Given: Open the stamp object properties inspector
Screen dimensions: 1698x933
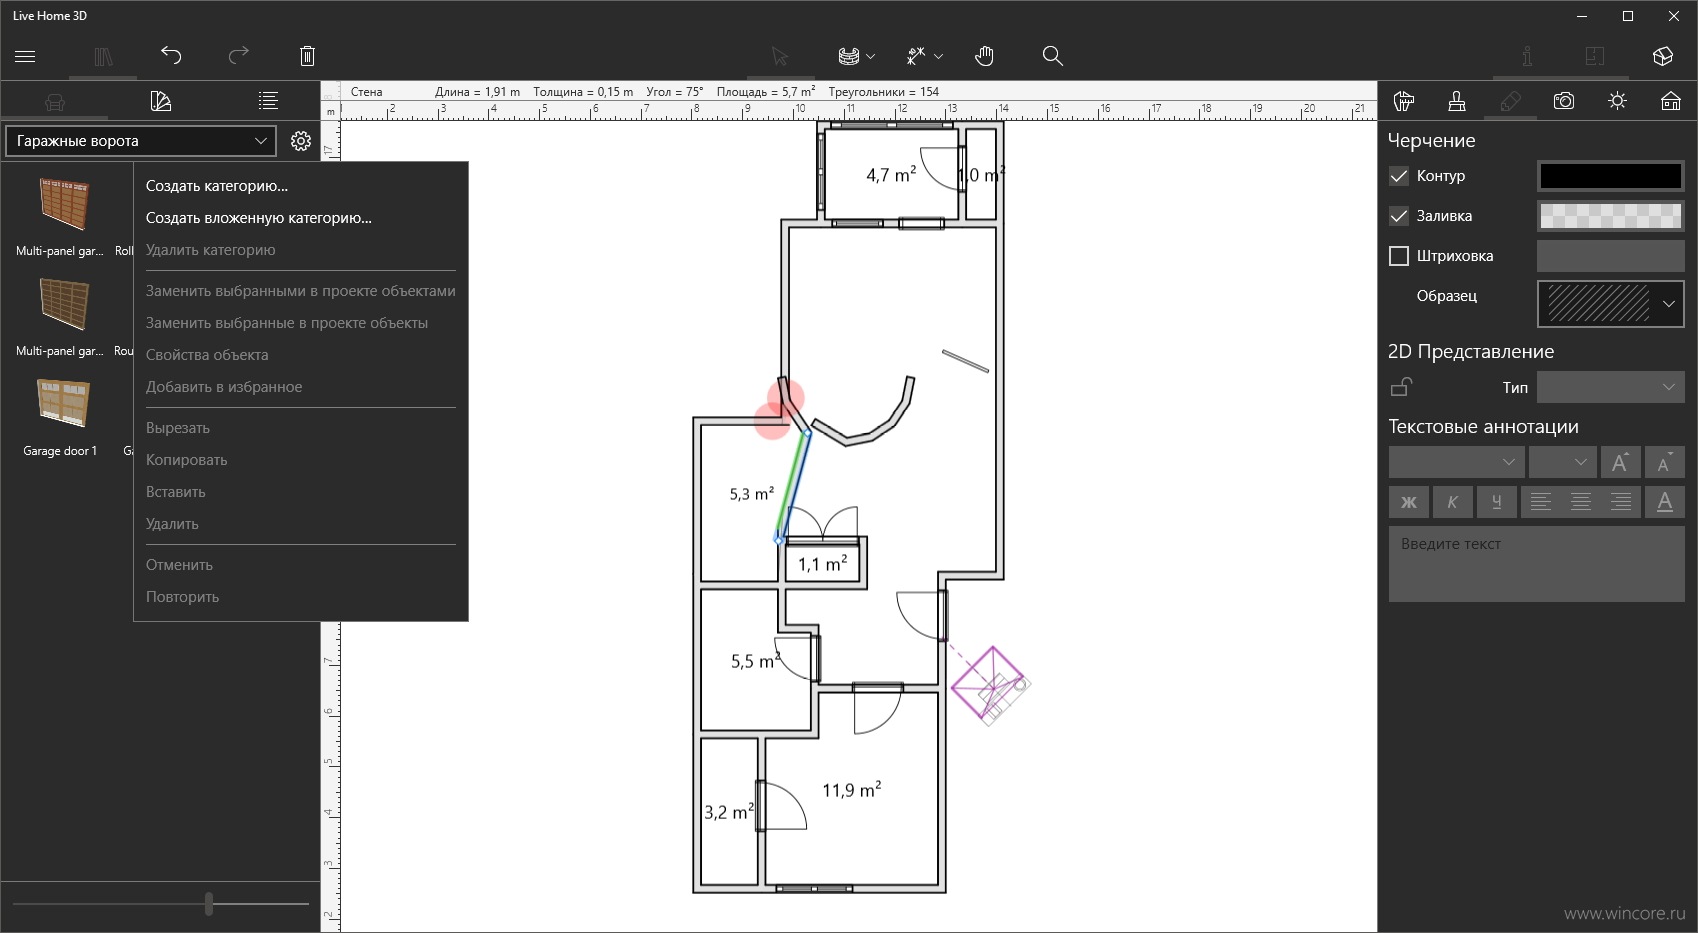Looking at the screenshot, I should 1457,101.
